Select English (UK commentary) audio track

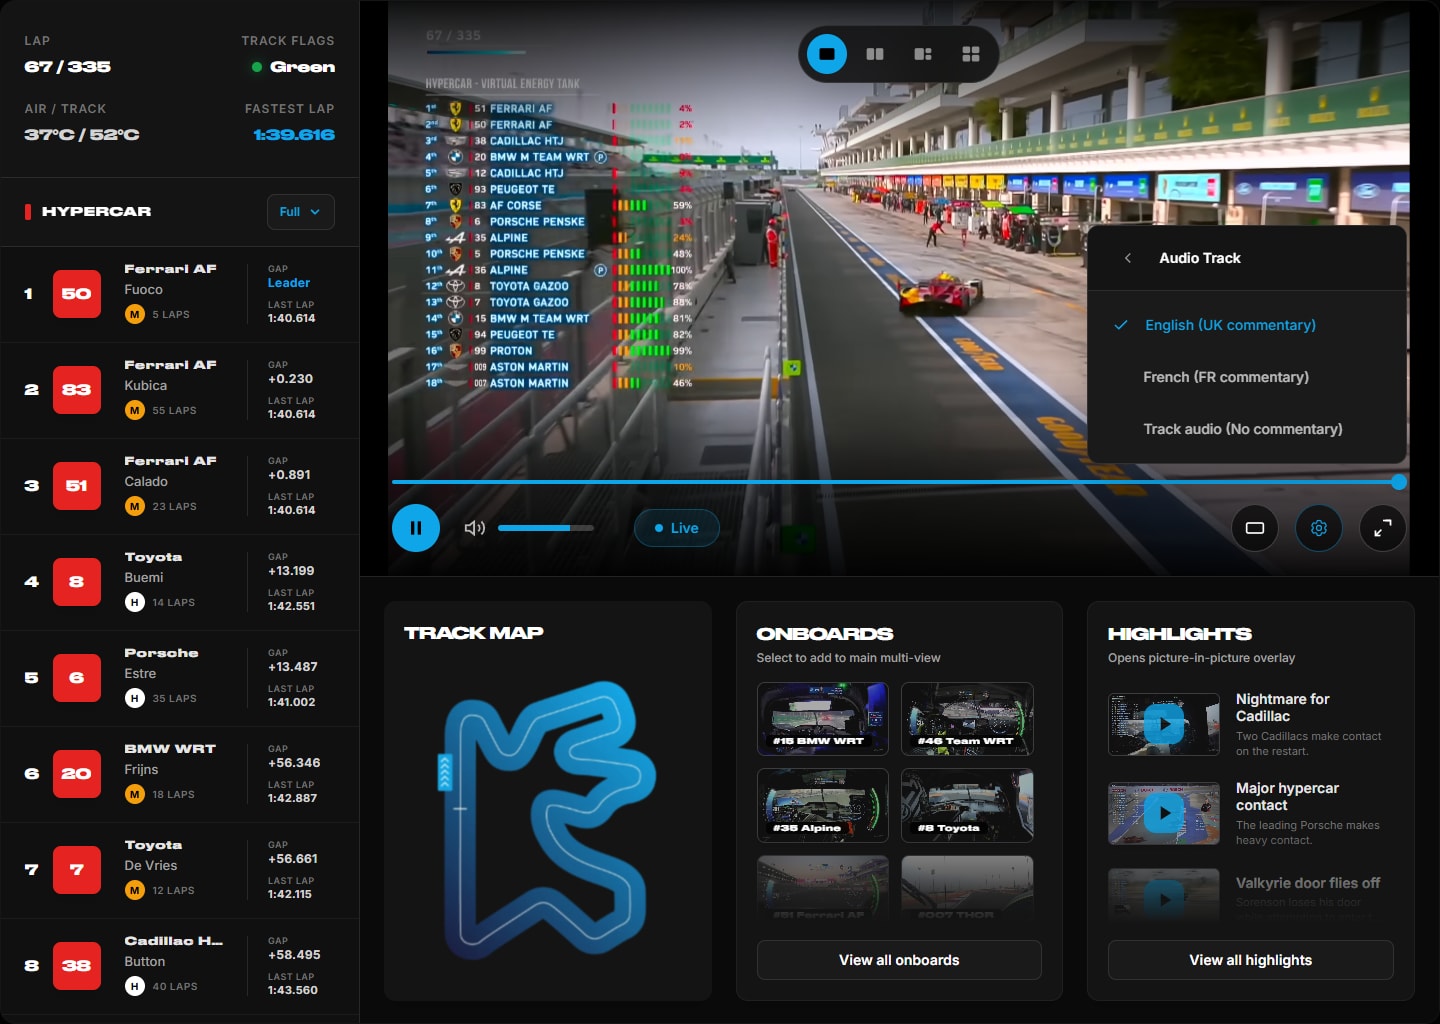[x=1230, y=325]
